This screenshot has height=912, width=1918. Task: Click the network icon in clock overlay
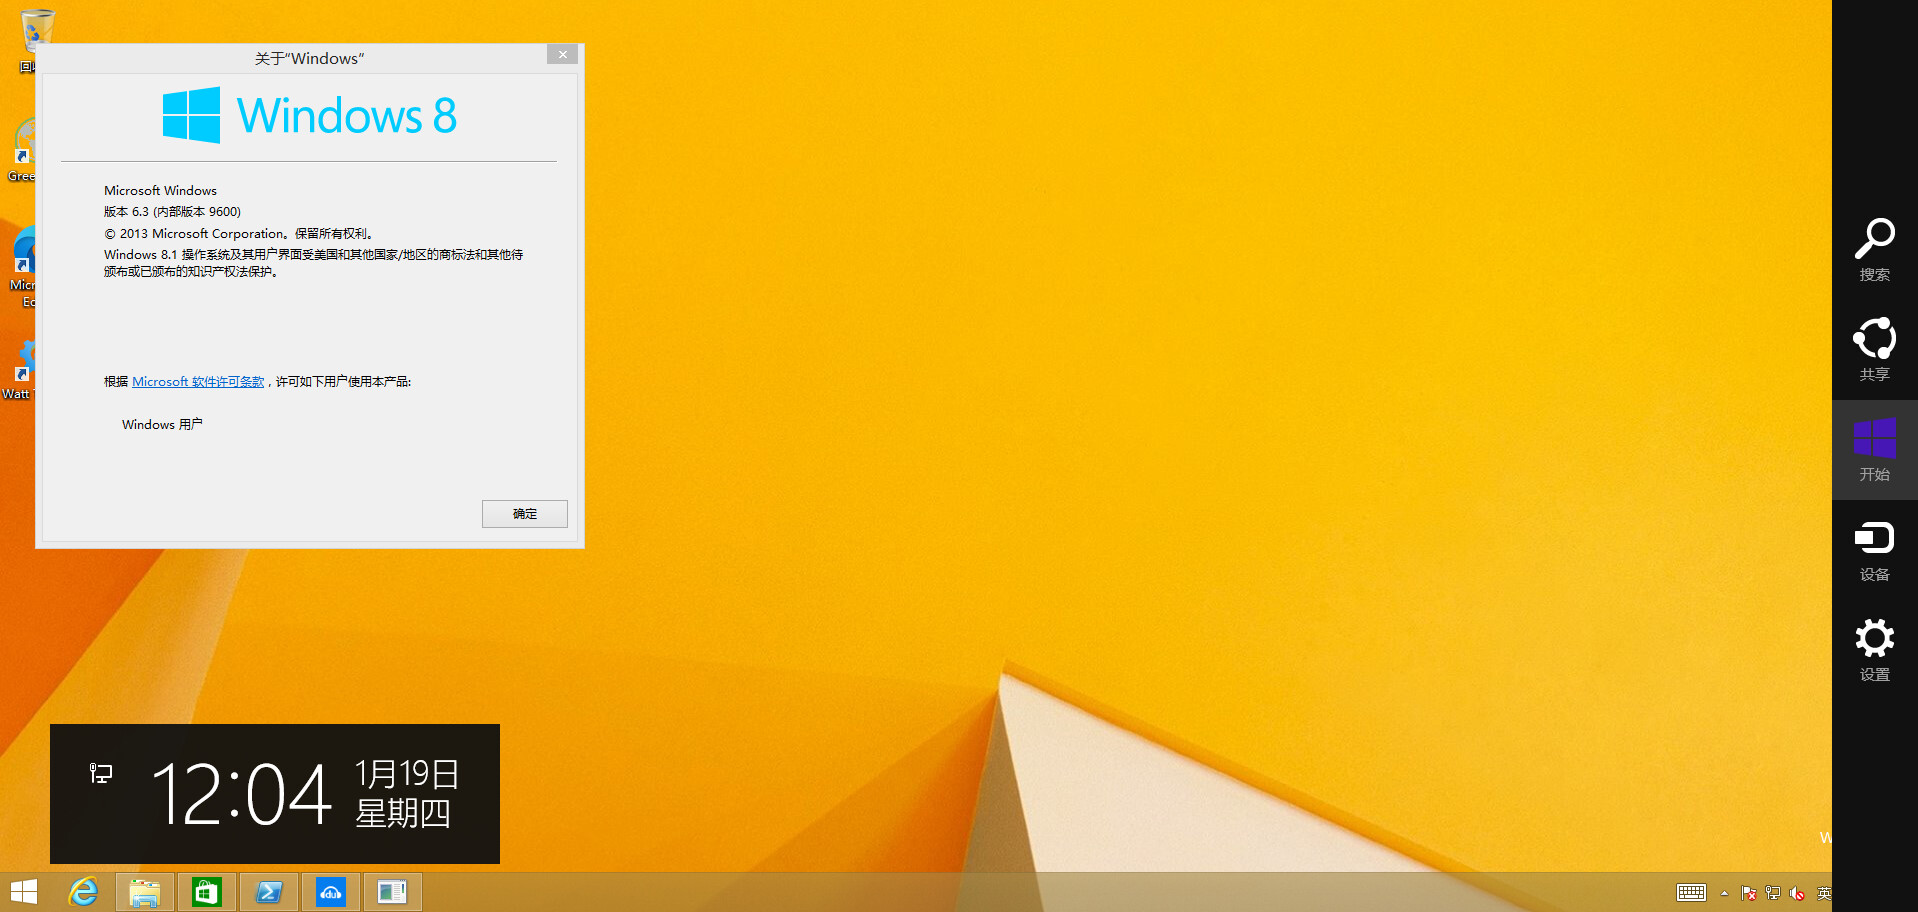point(101,773)
